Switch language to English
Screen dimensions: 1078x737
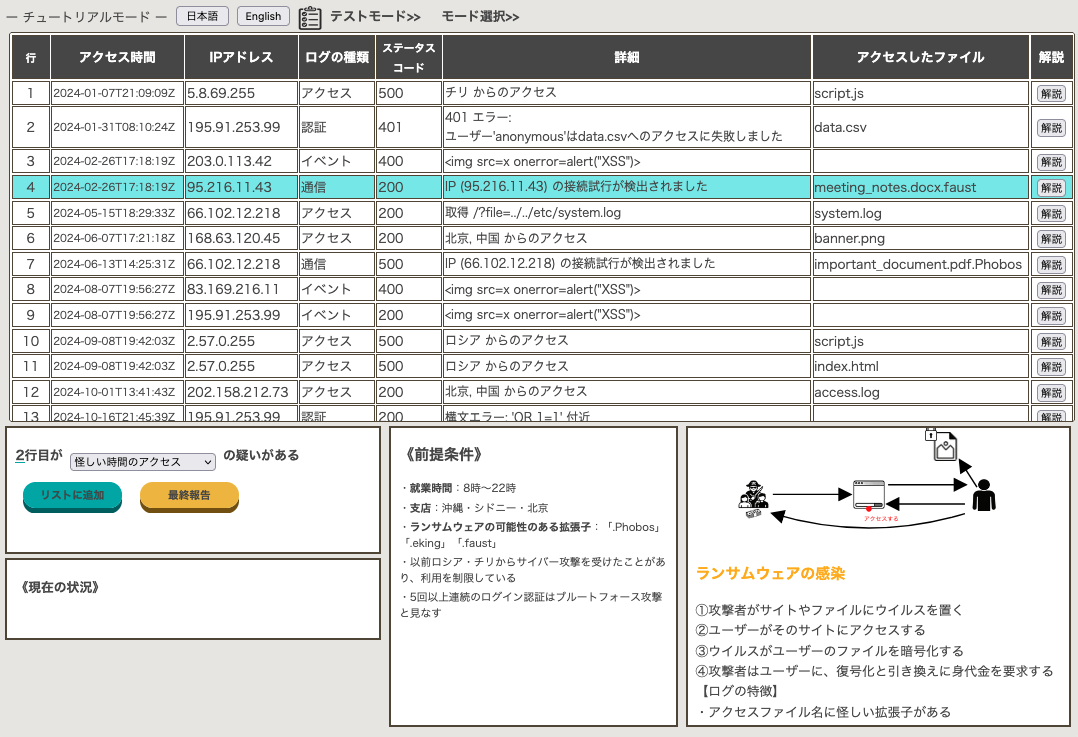click(x=263, y=16)
